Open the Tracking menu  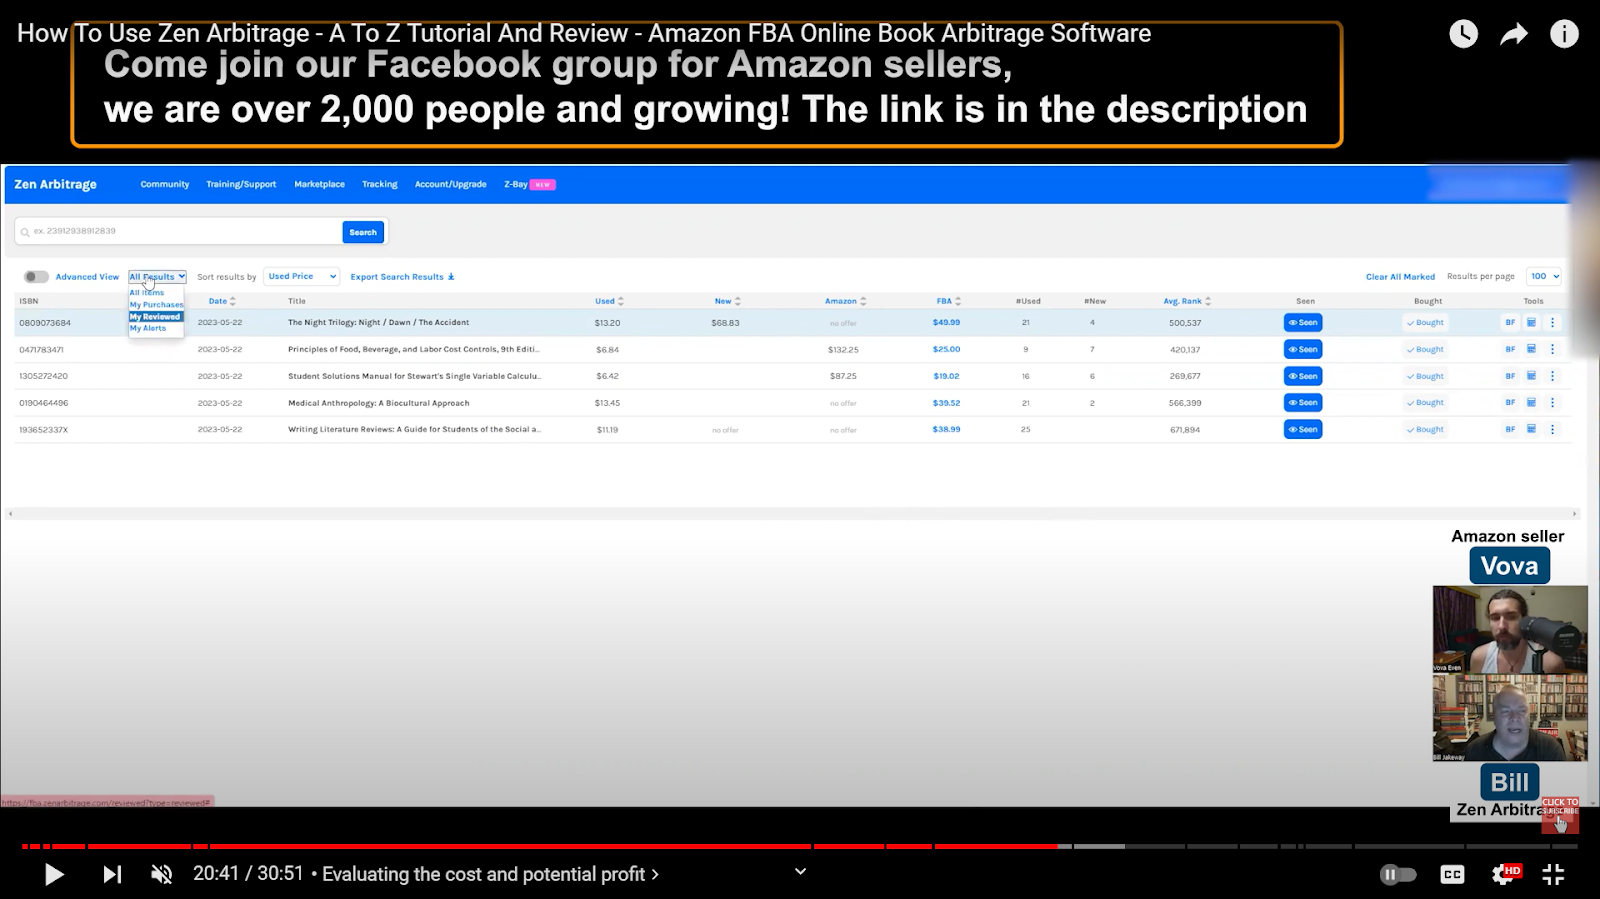tap(380, 184)
